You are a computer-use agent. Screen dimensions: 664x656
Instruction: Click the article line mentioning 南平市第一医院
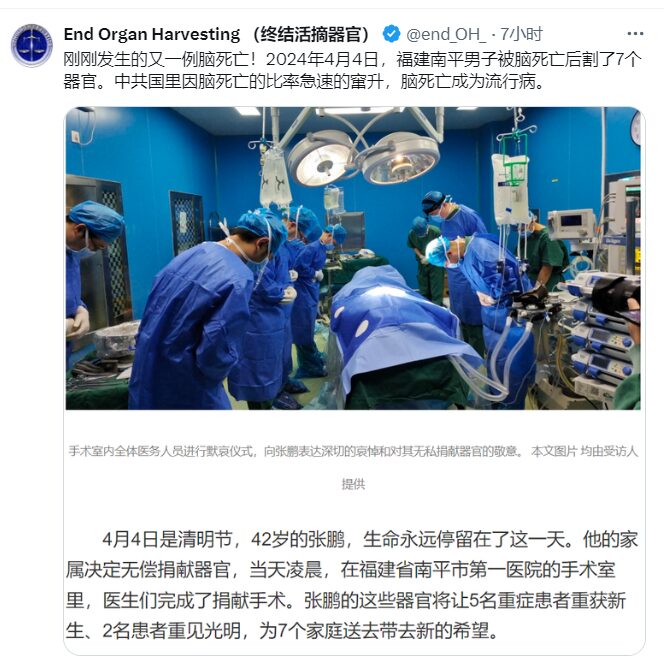pyautogui.click(x=340, y=570)
